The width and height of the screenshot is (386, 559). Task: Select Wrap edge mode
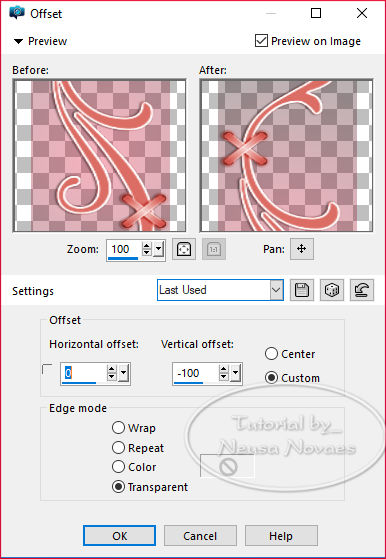point(118,427)
